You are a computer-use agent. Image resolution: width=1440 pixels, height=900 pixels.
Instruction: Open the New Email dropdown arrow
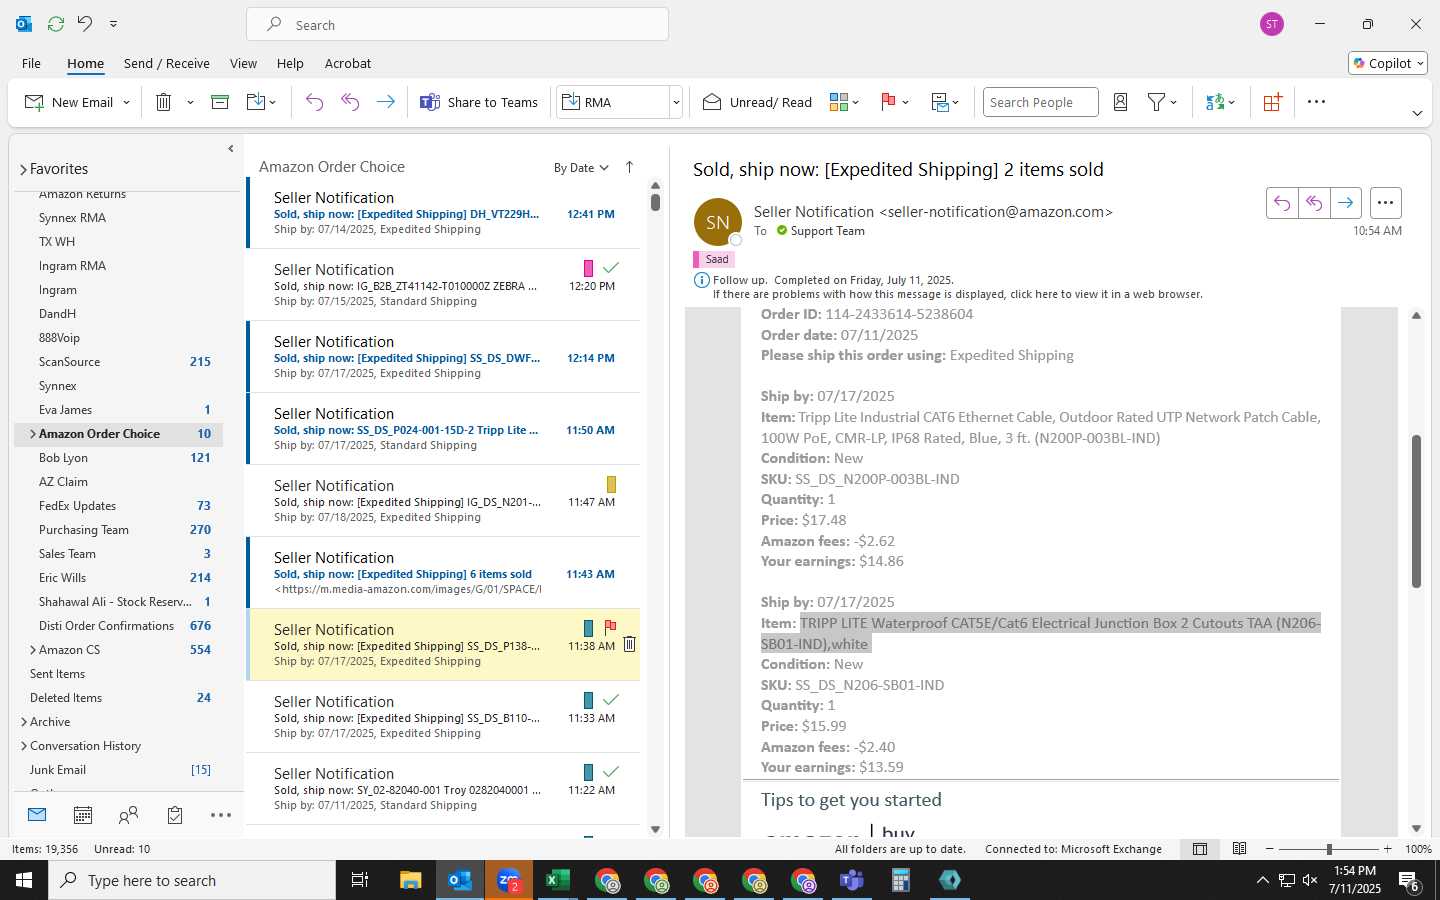pos(126,102)
